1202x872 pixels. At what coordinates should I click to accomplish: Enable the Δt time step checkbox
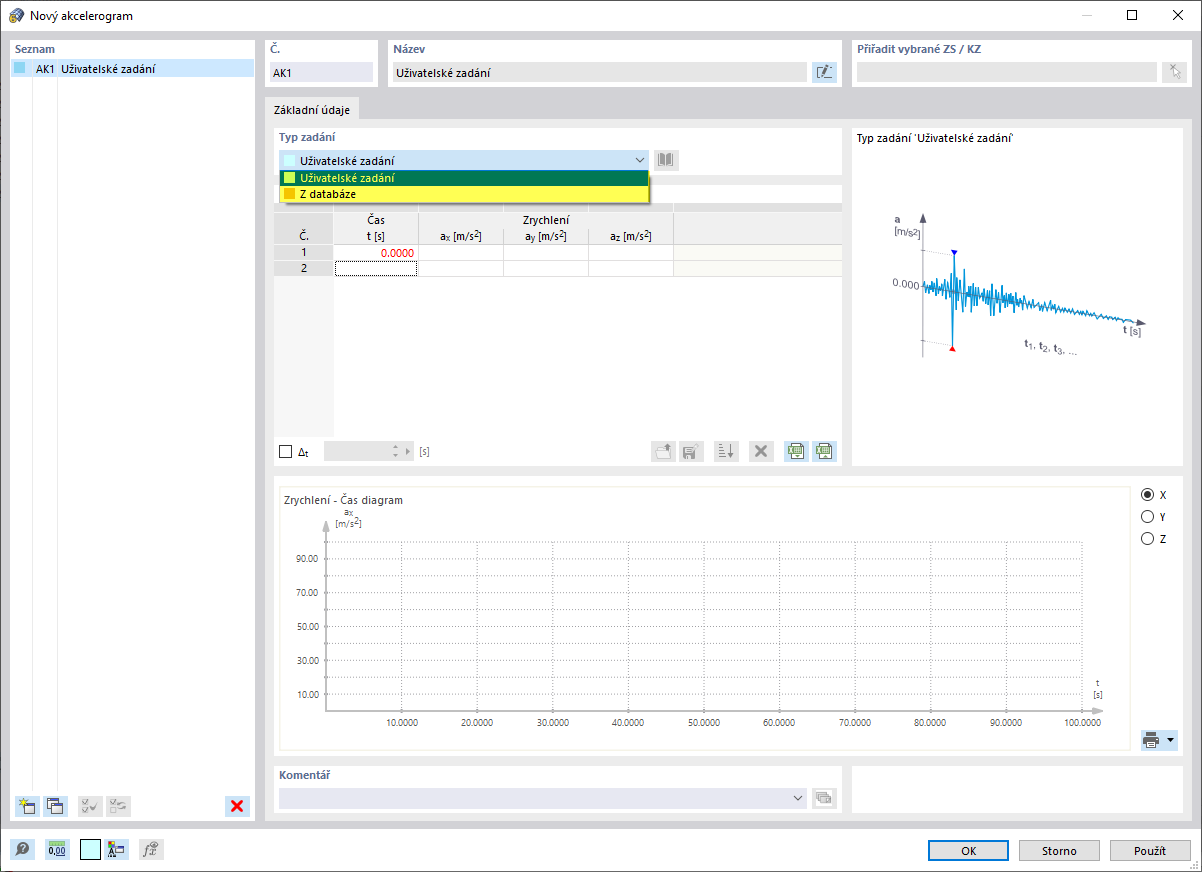(x=285, y=452)
